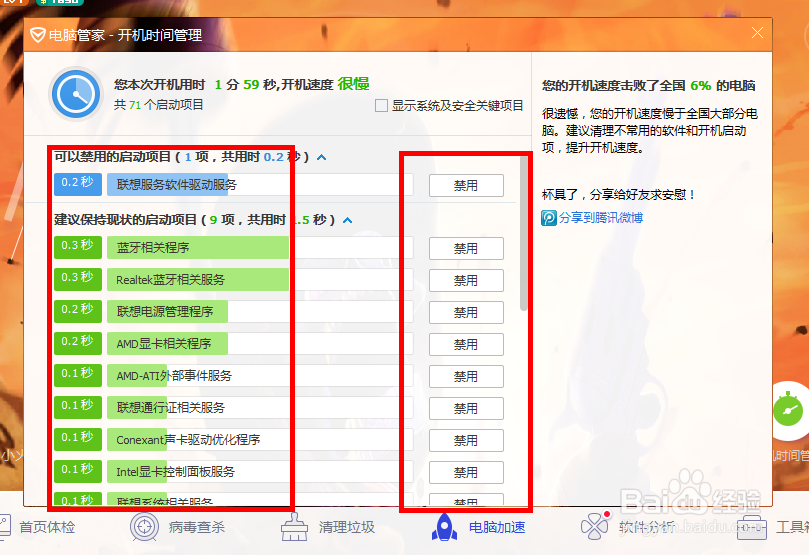Disable 蓝牙相关程序 startup item

(x=466, y=249)
